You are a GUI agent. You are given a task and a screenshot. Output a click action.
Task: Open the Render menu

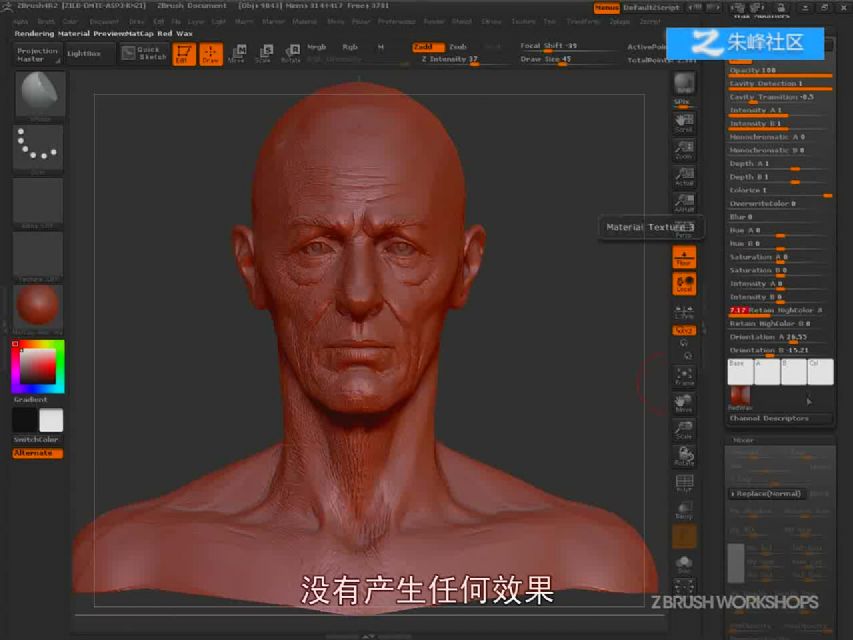tap(434, 22)
